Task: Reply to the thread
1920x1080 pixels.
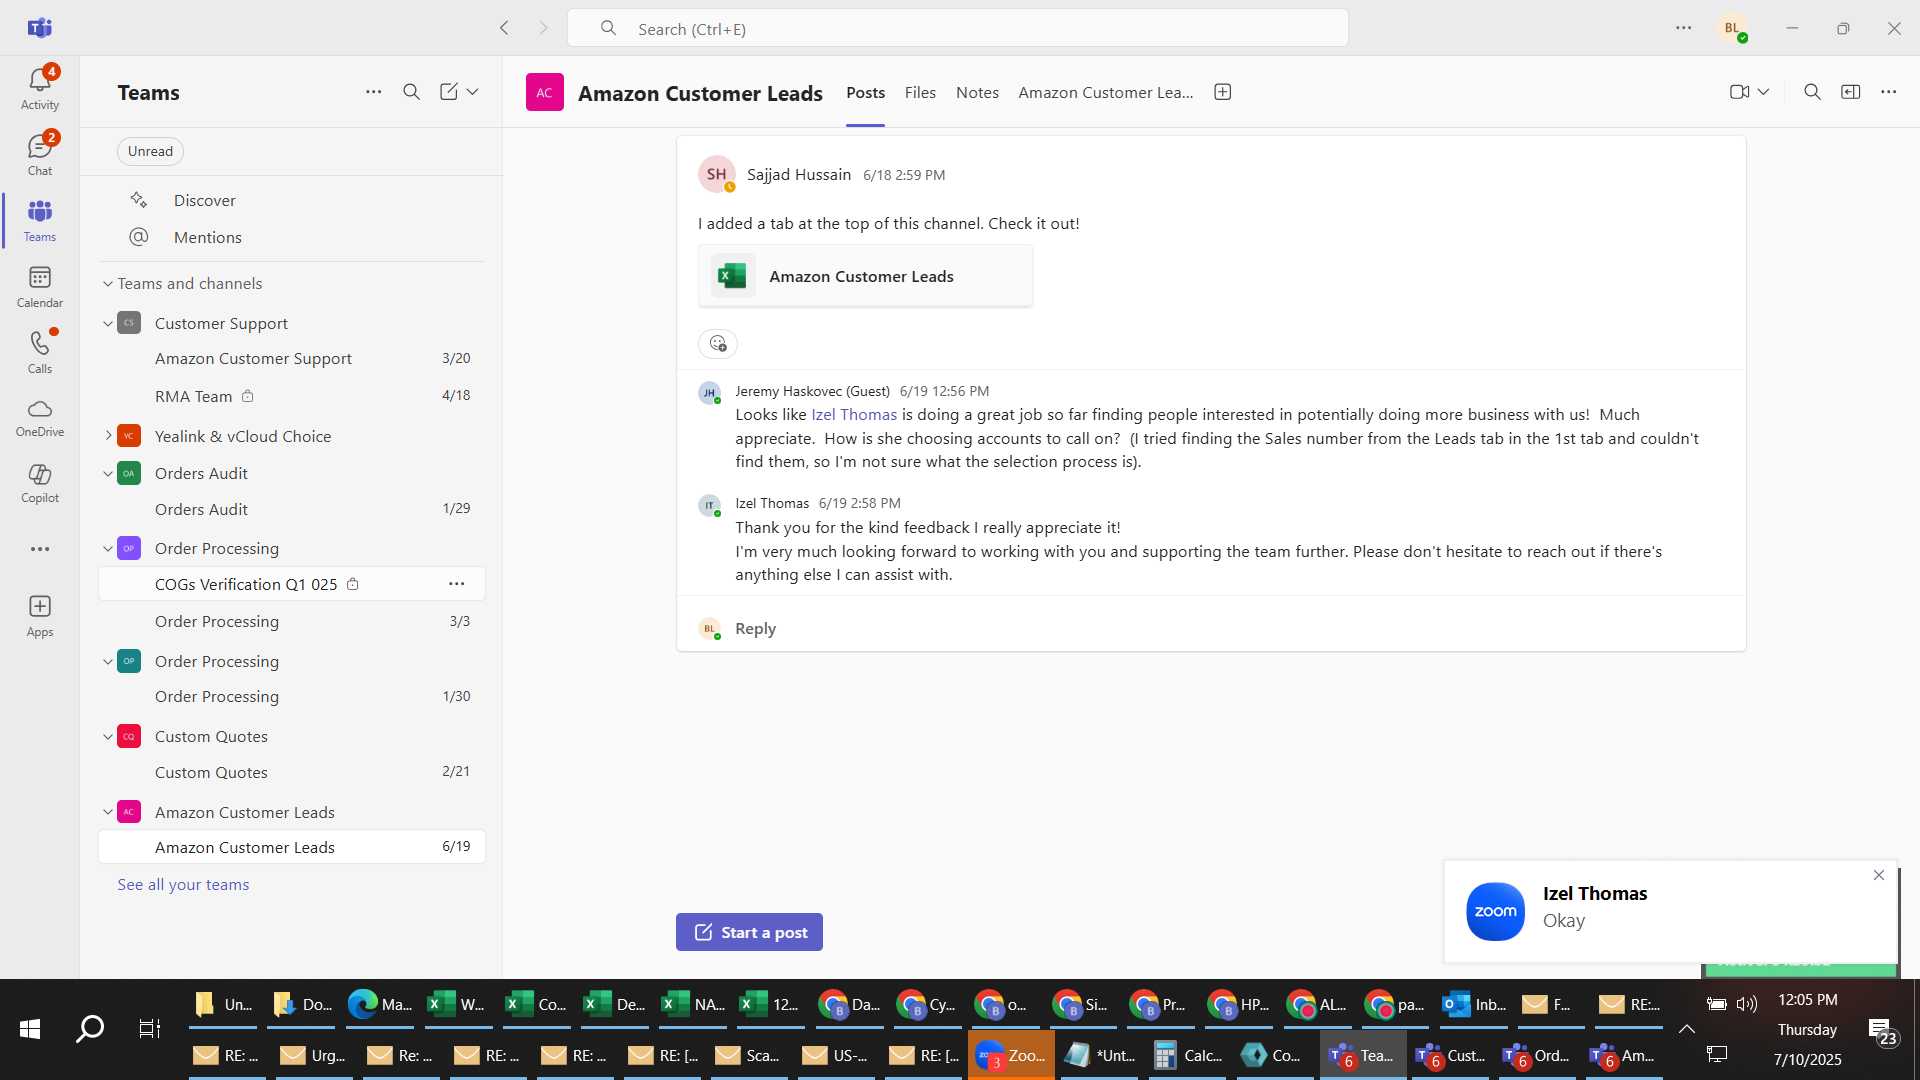Action: [755, 628]
